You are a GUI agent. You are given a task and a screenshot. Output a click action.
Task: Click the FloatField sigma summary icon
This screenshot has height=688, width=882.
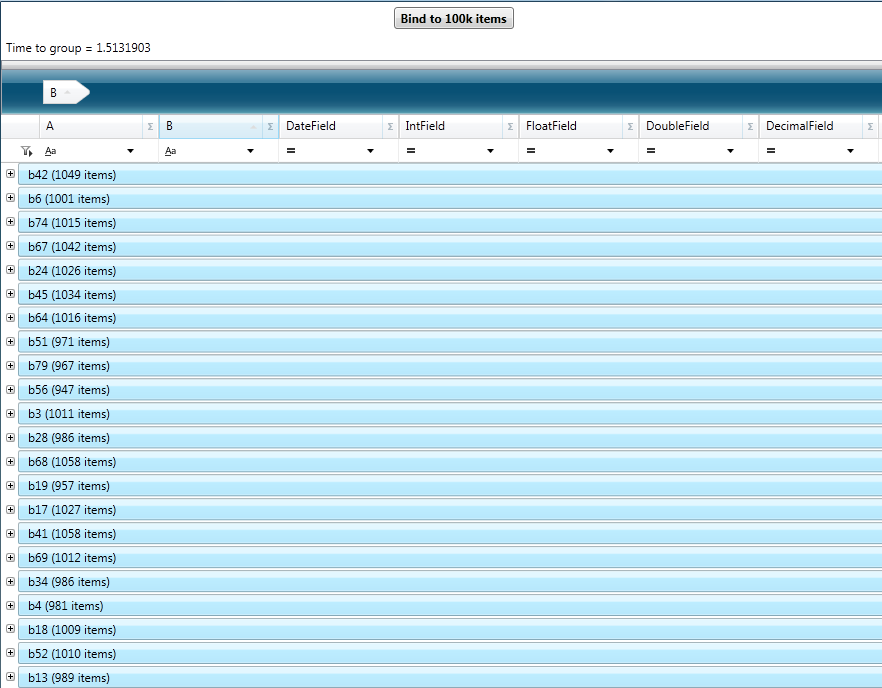click(630, 127)
